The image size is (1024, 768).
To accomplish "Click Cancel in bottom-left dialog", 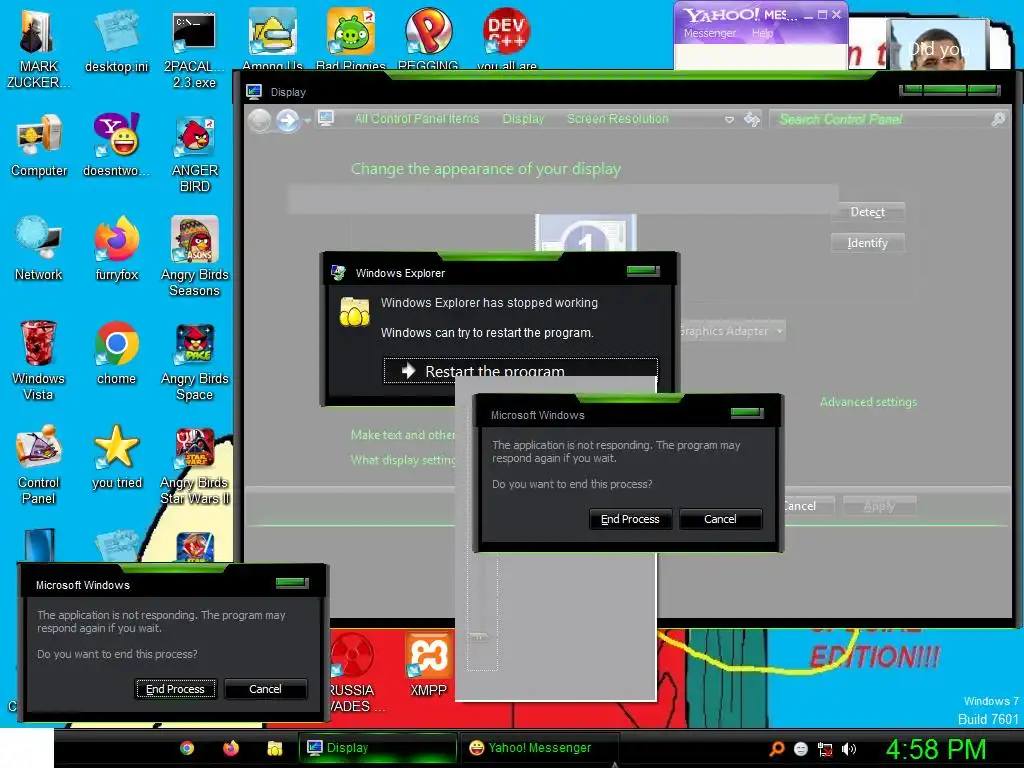I will click(265, 689).
